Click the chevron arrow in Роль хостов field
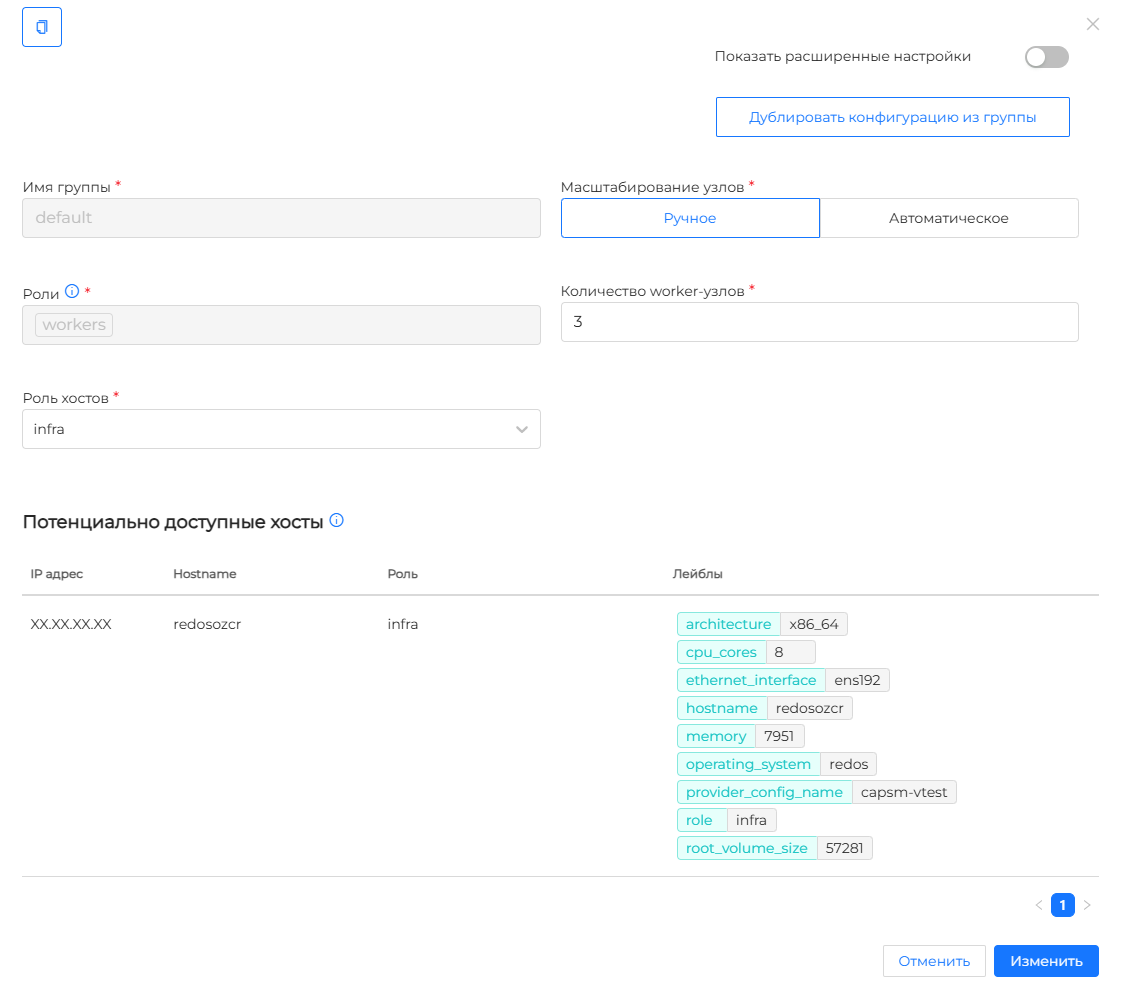 tap(521, 429)
